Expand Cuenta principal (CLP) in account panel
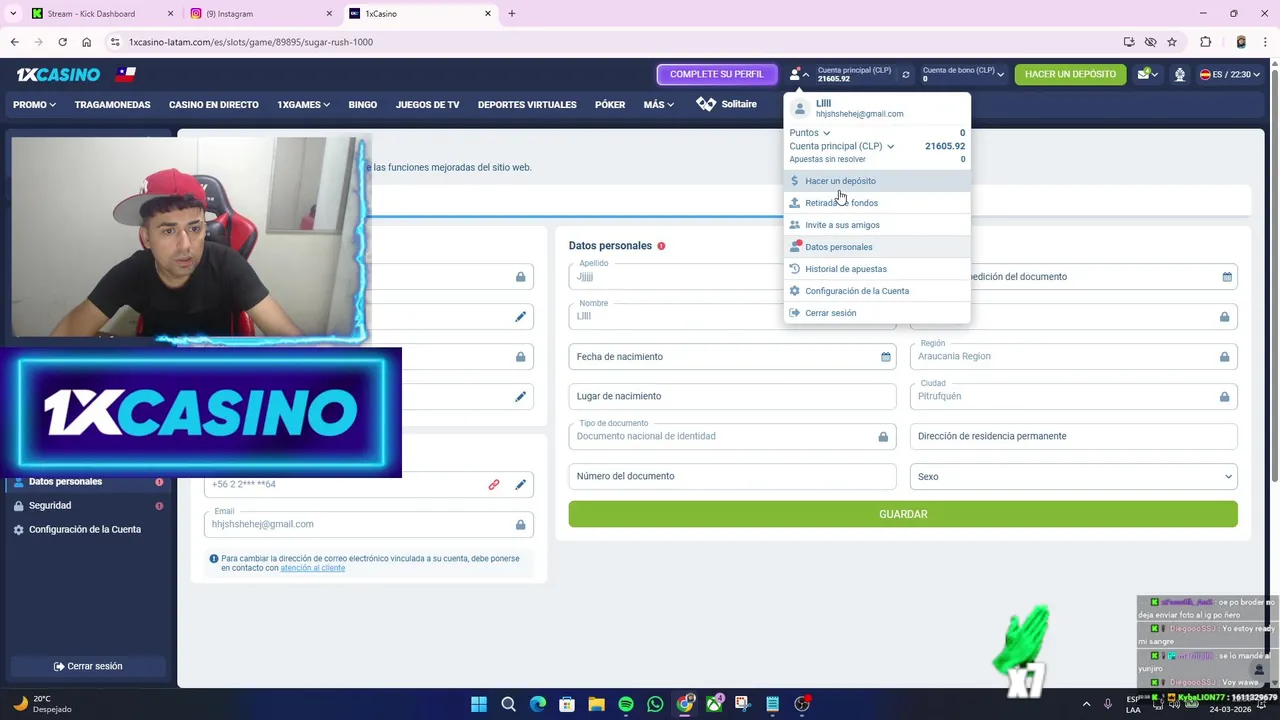 (841, 146)
